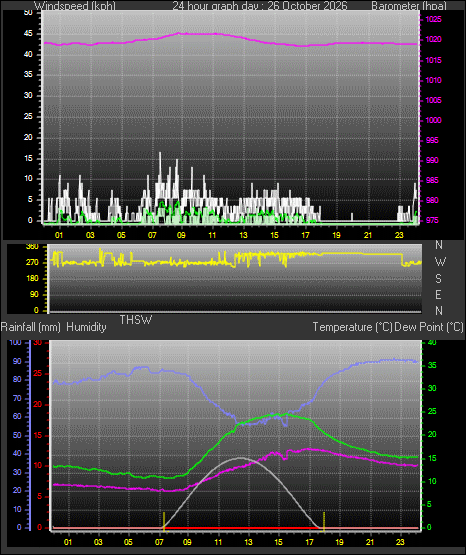Click the 270 wind direction scale value

[x=33, y=263]
